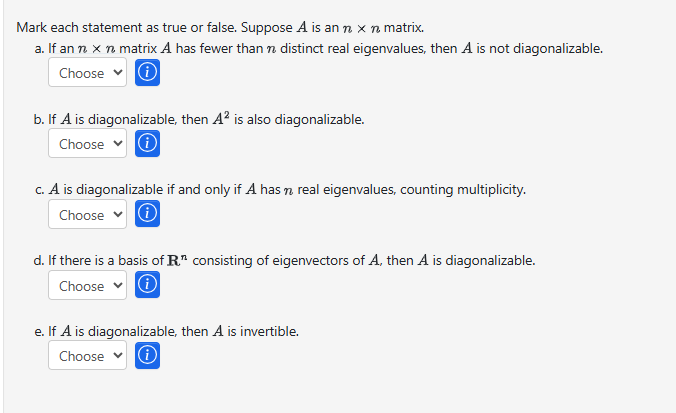
Task: Click the Rⁿ symbol in statement d
Action: (x=175, y=261)
